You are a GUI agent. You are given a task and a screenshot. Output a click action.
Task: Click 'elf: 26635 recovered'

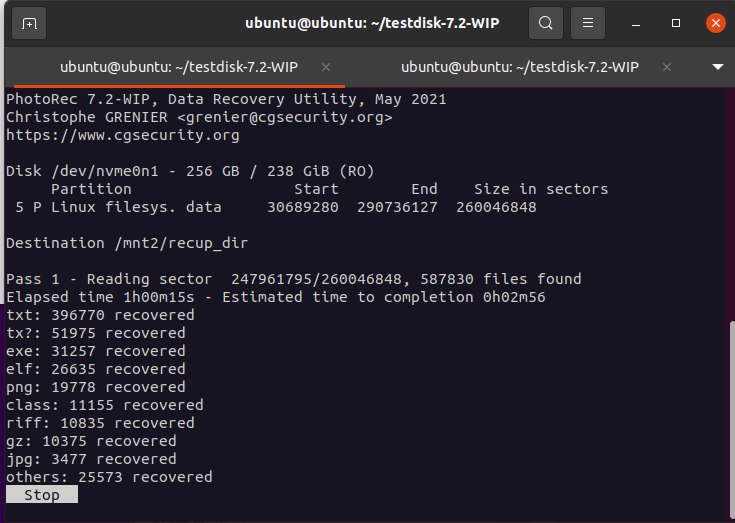[x=96, y=369]
